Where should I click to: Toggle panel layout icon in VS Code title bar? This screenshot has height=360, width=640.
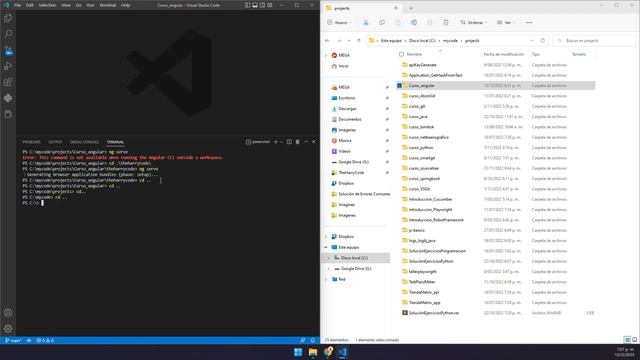(x=255, y=5)
